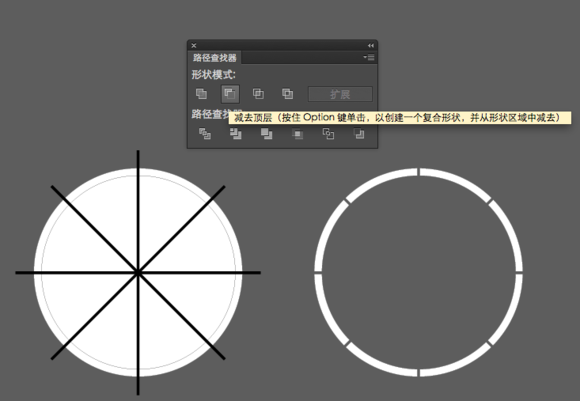The height and width of the screenshot is (401, 580).
Task: Click the Crop pathfinder icon
Action: tap(297, 134)
